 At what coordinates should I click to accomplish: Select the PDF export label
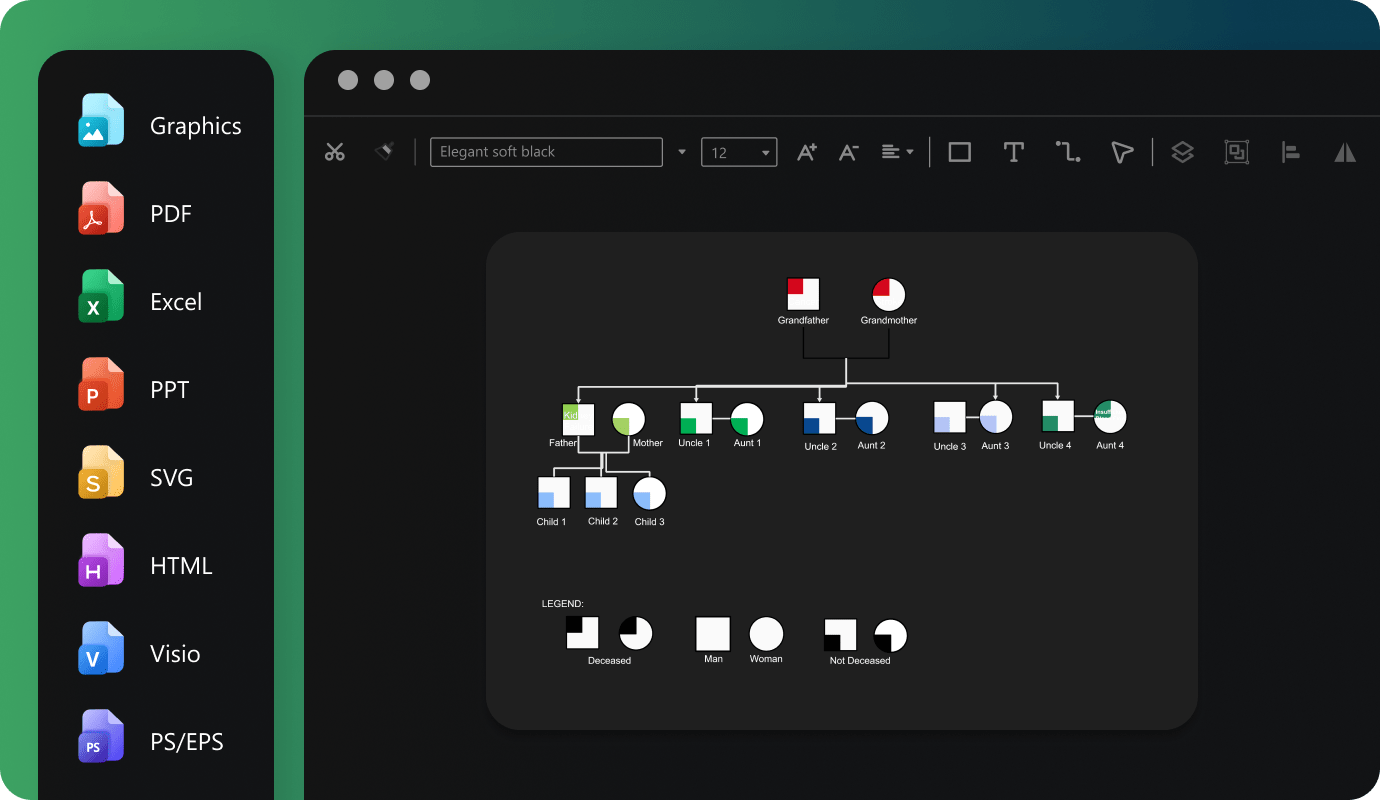(x=171, y=214)
